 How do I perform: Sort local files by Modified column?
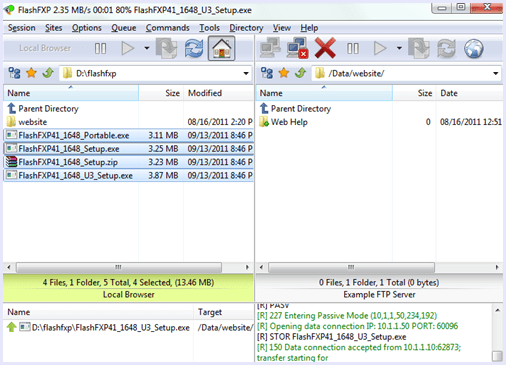[x=219, y=93]
